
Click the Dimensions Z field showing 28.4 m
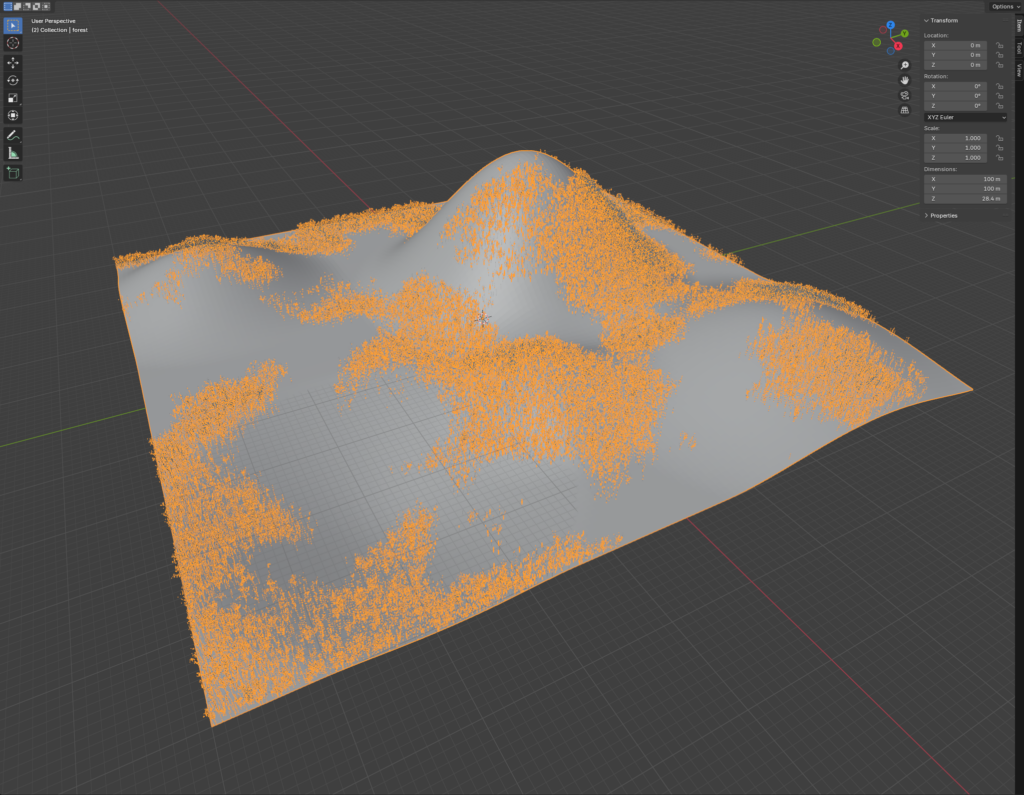(x=965, y=199)
